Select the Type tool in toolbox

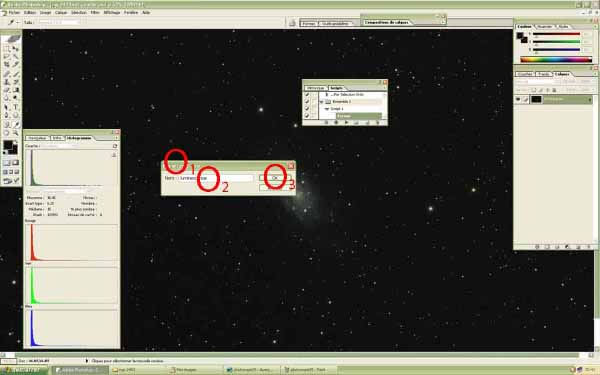point(16,108)
